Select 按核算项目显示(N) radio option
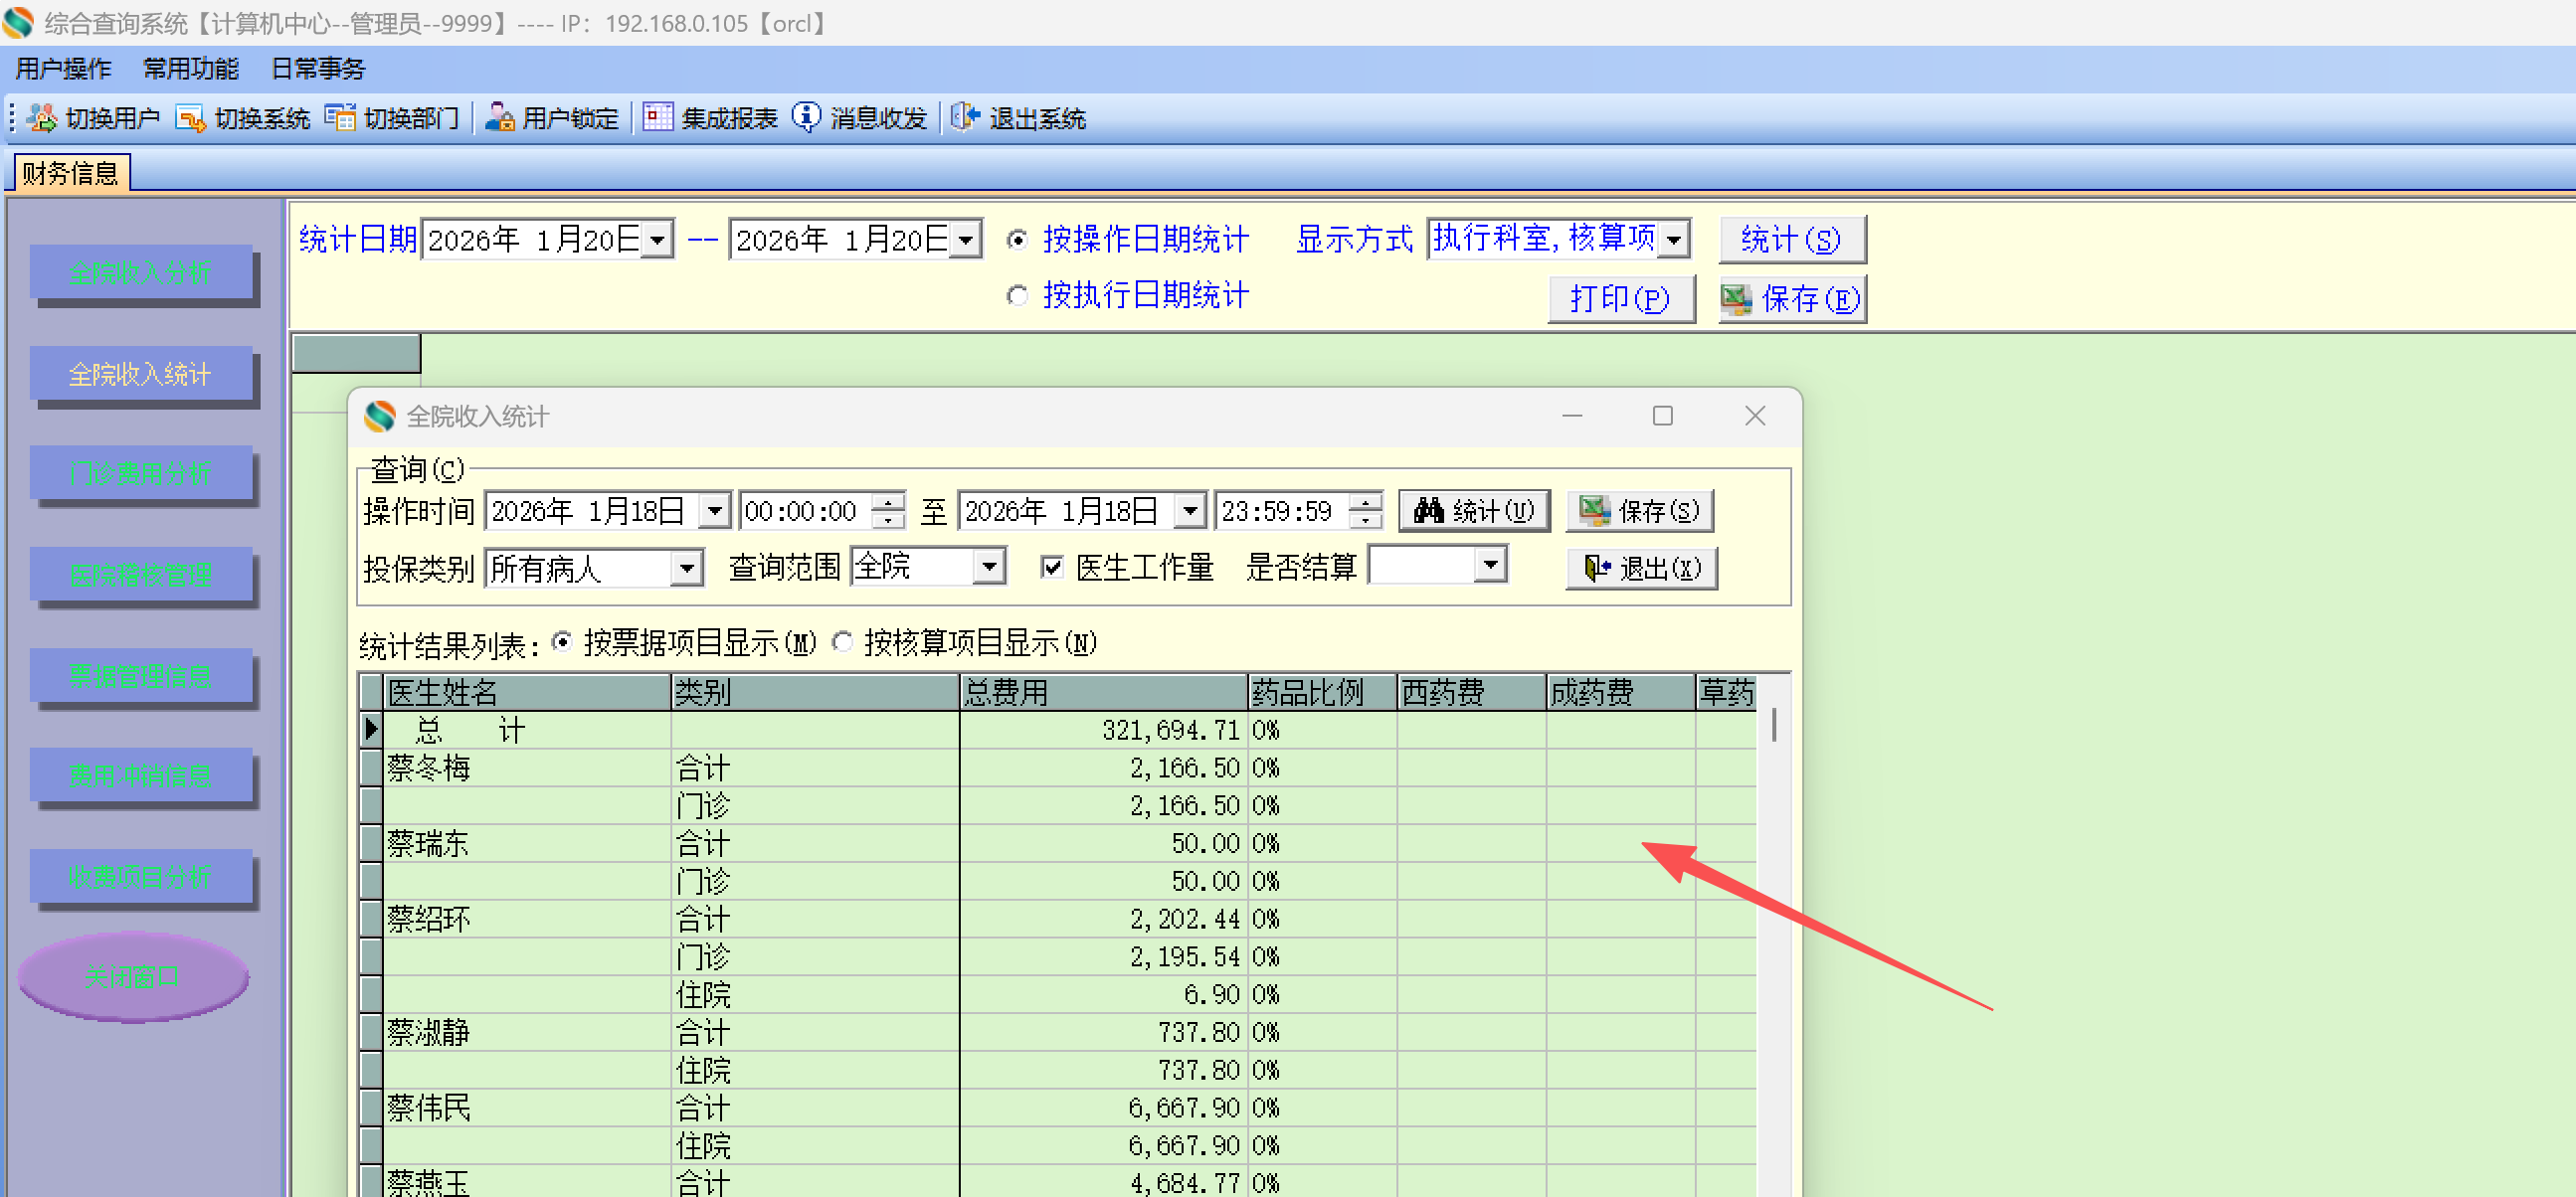This screenshot has width=2576, height=1197. click(843, 642)
